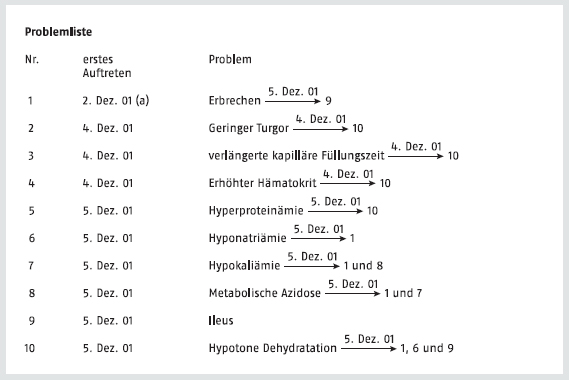
Task: Select the Hypokaliämie entry
Action: (x=244, y=266)
